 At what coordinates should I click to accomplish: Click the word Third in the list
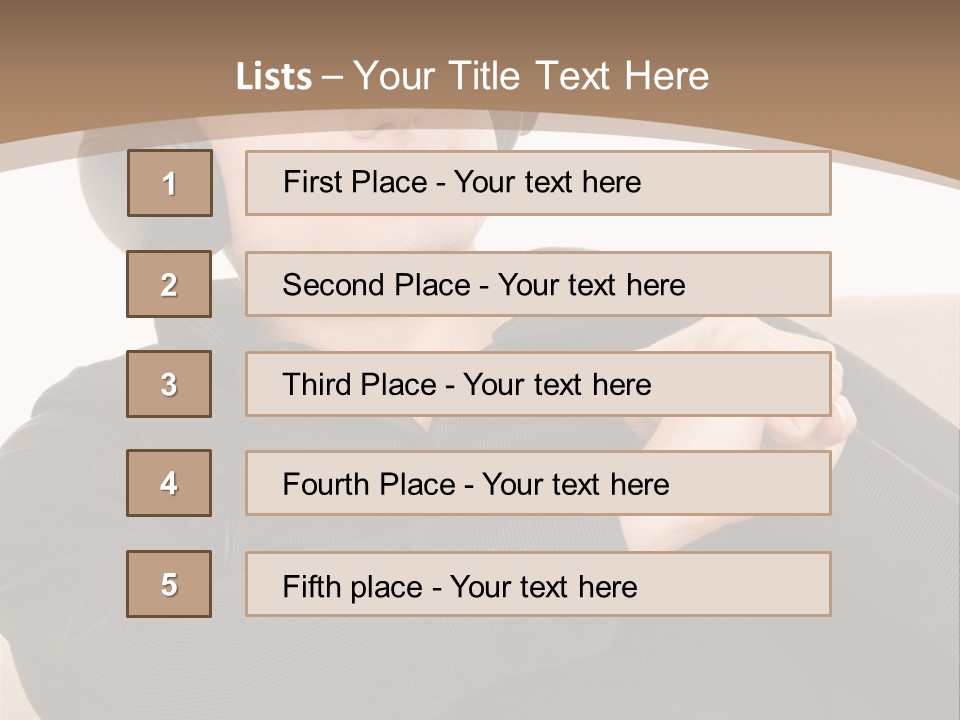point(315,385)
